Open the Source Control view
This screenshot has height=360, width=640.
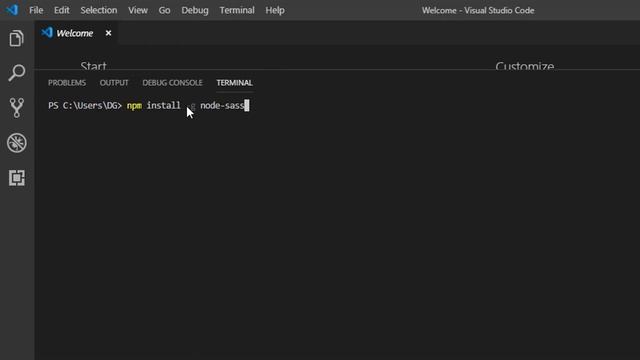[x=16, y=108]
